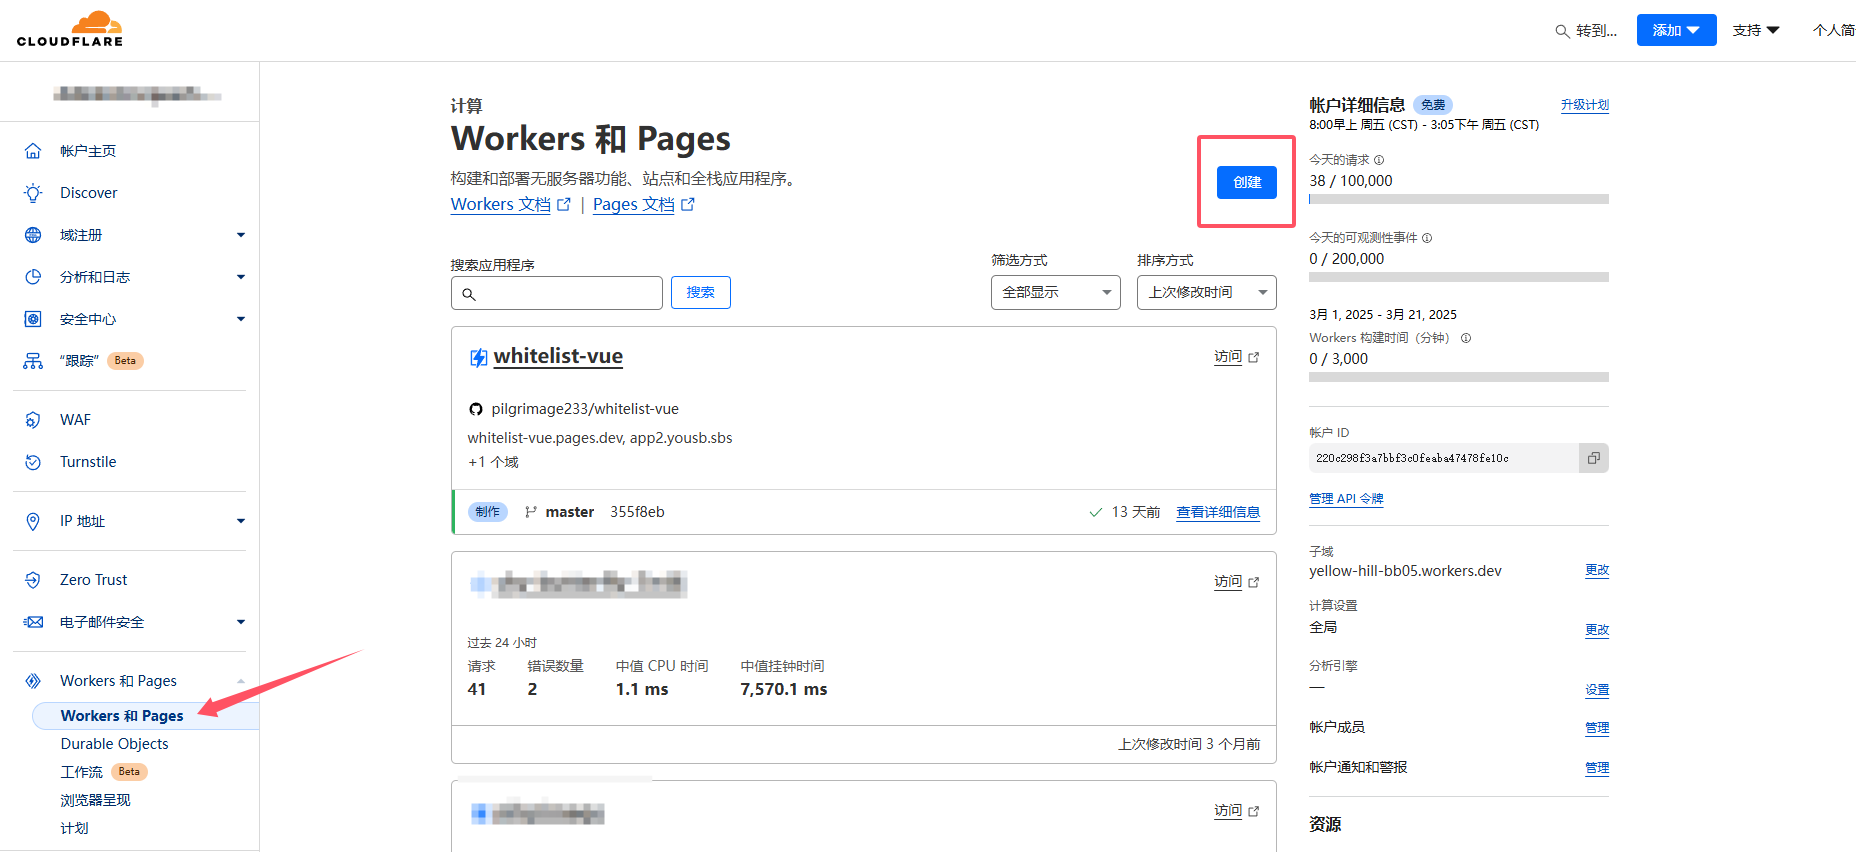Click the 今天的请求 usage progress bar
The image size is (1856, 852).
click(1459, 199)
